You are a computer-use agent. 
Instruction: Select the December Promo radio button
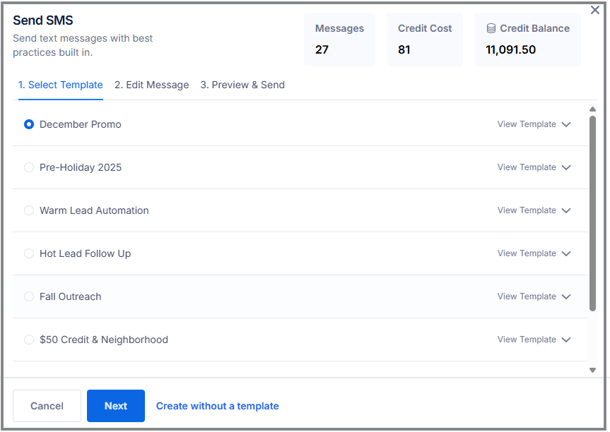29,125
